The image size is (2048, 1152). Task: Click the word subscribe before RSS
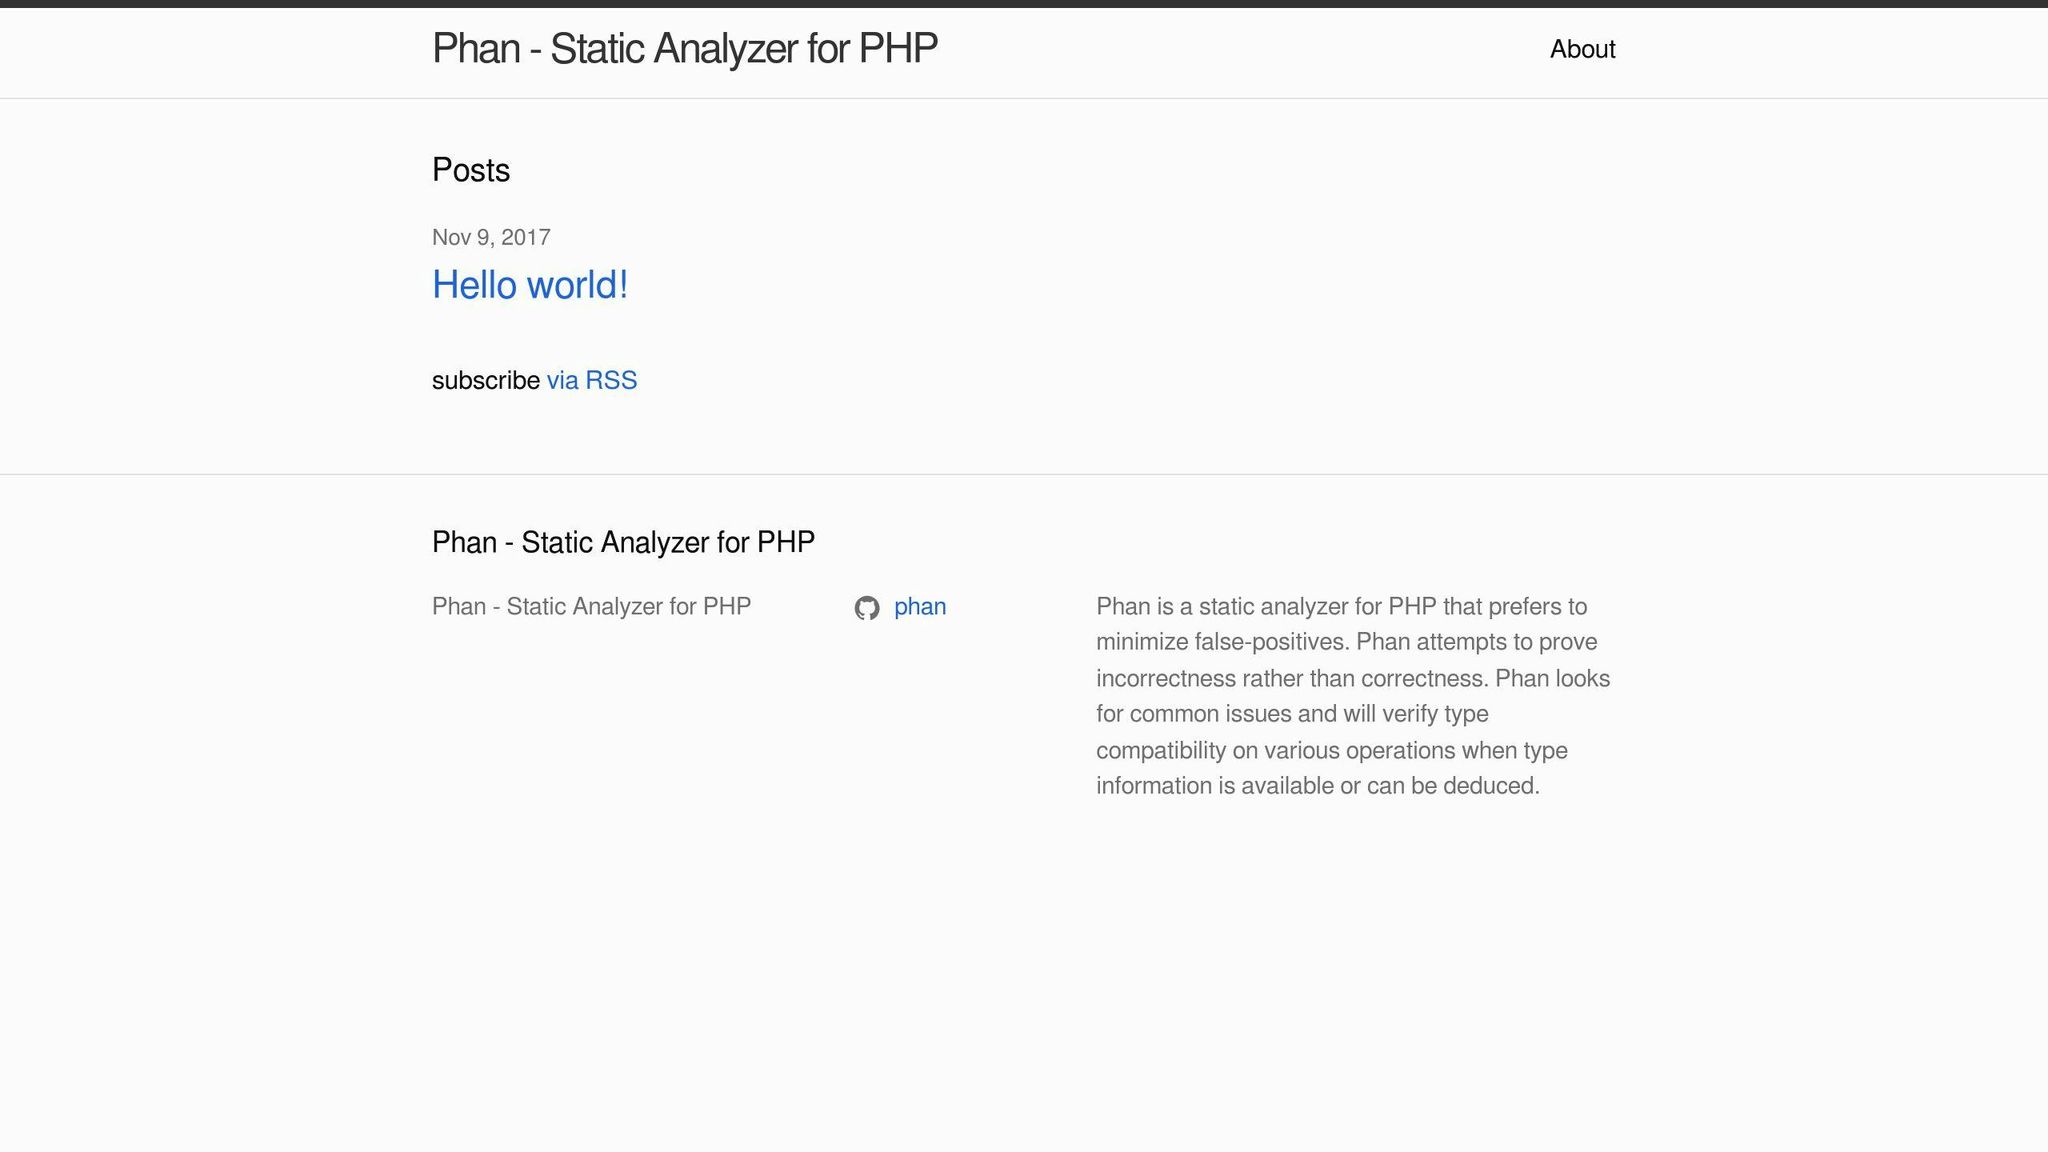click(x=485, y=381)
